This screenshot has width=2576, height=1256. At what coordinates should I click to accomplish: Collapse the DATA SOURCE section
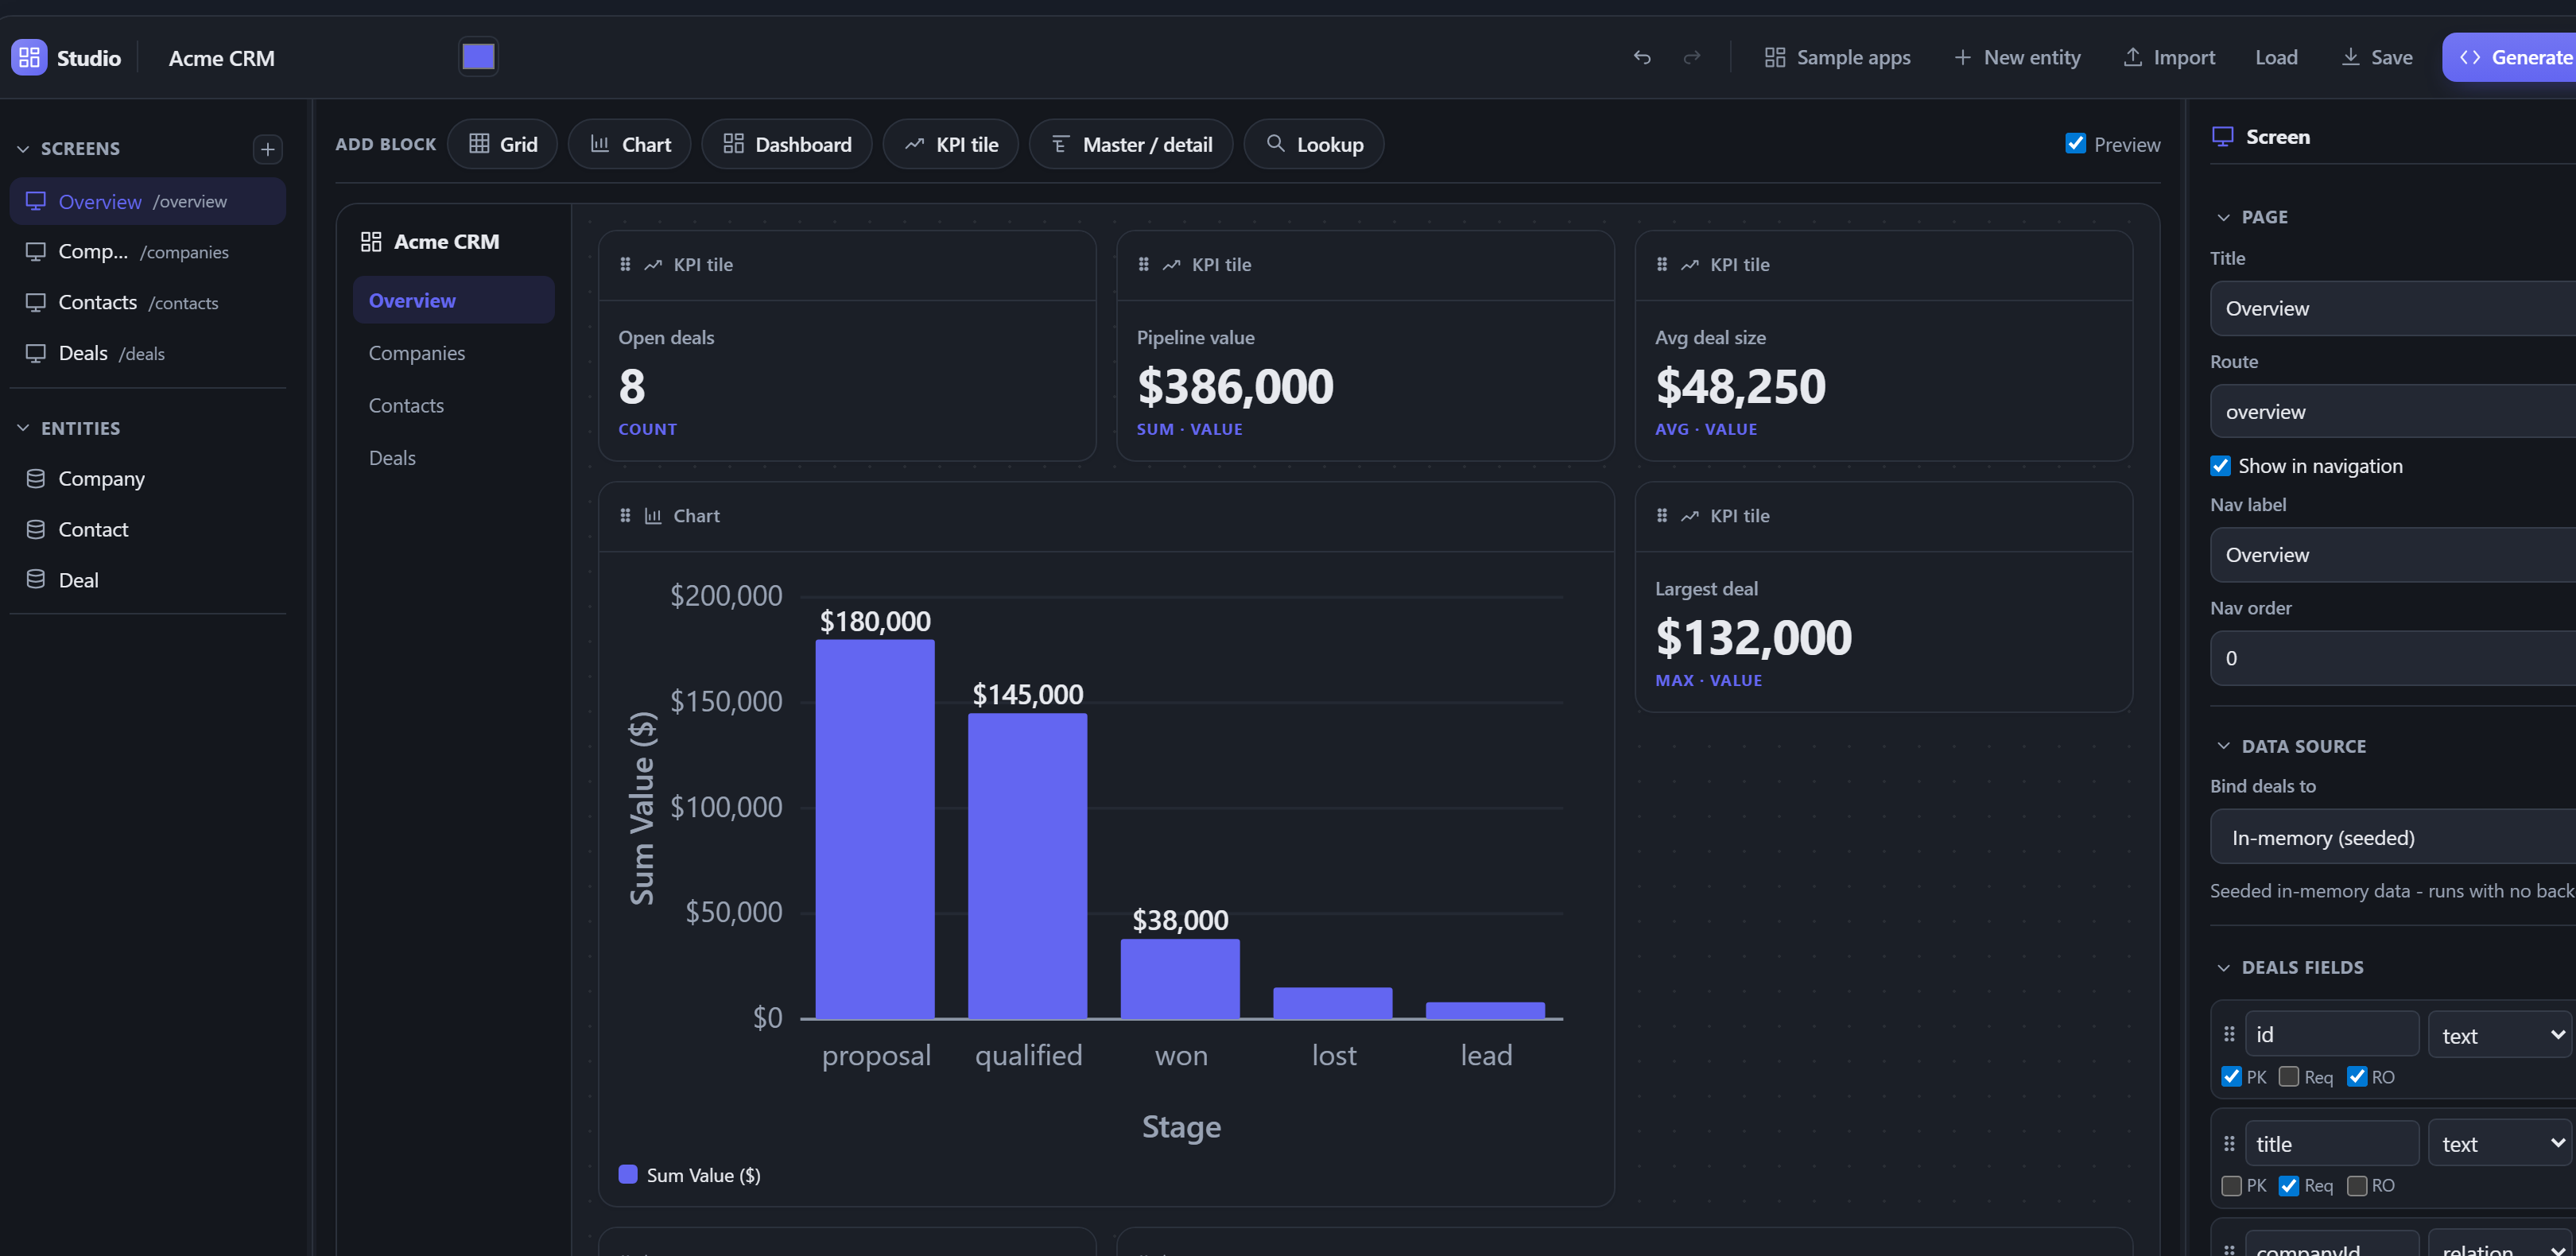tap(2223, 746)
